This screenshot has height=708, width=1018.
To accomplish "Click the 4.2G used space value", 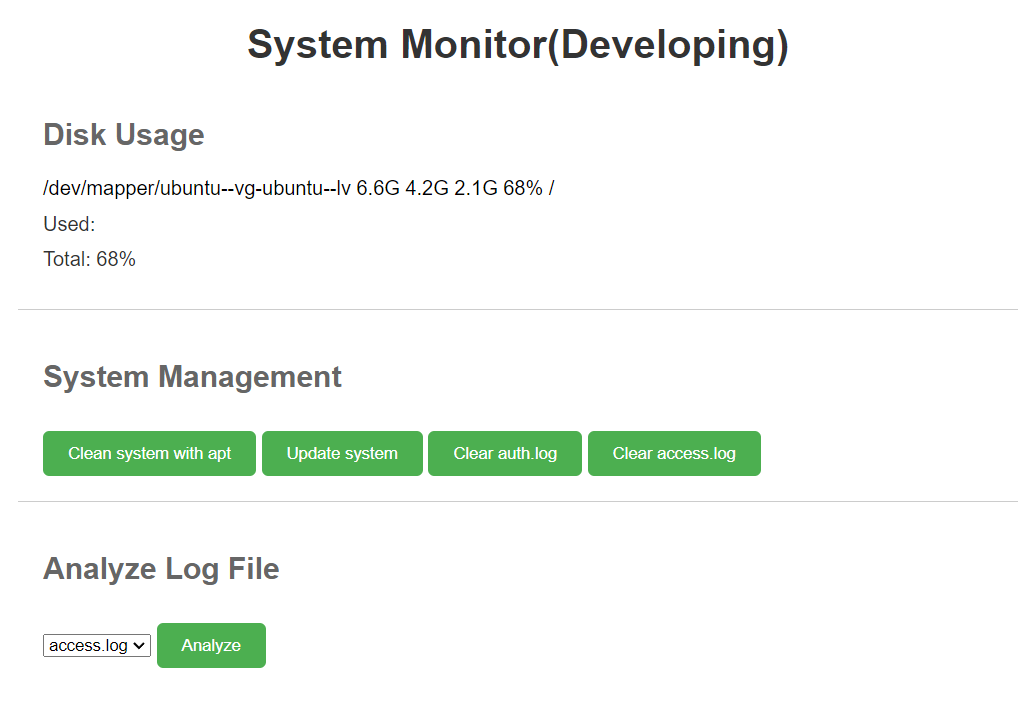I will (x=427, y=188).
